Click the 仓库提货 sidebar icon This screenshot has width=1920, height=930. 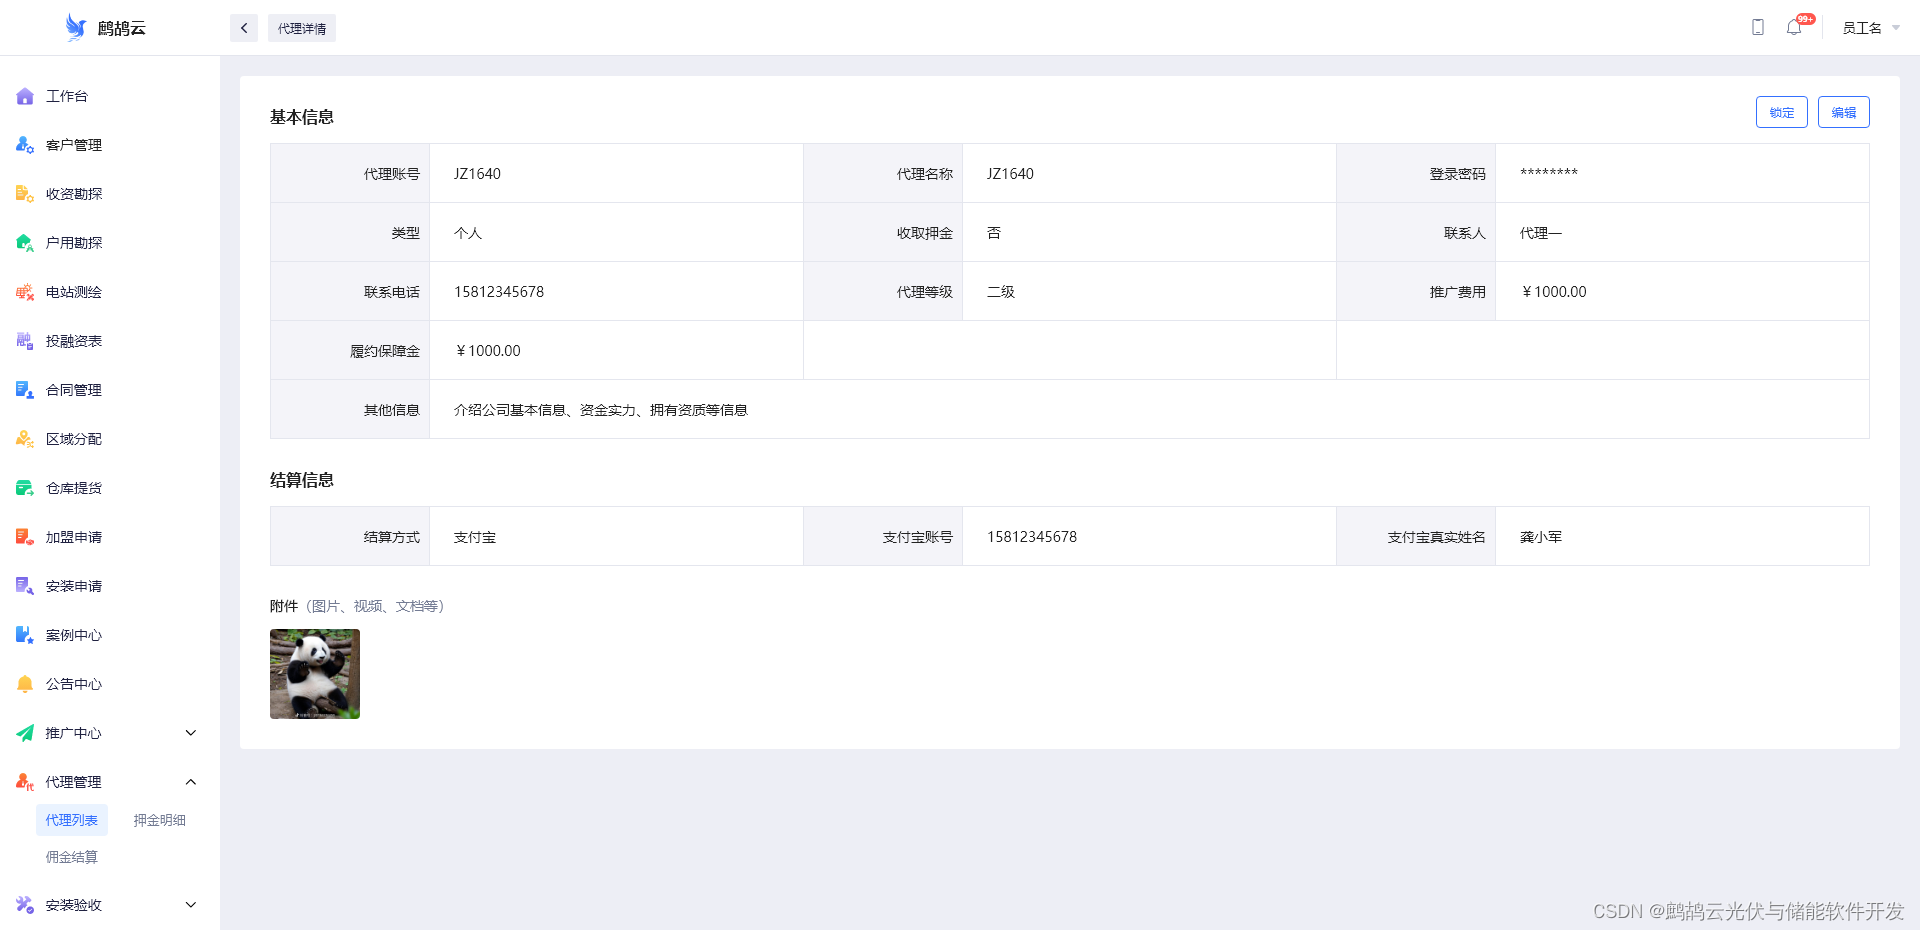pos(25,488)
